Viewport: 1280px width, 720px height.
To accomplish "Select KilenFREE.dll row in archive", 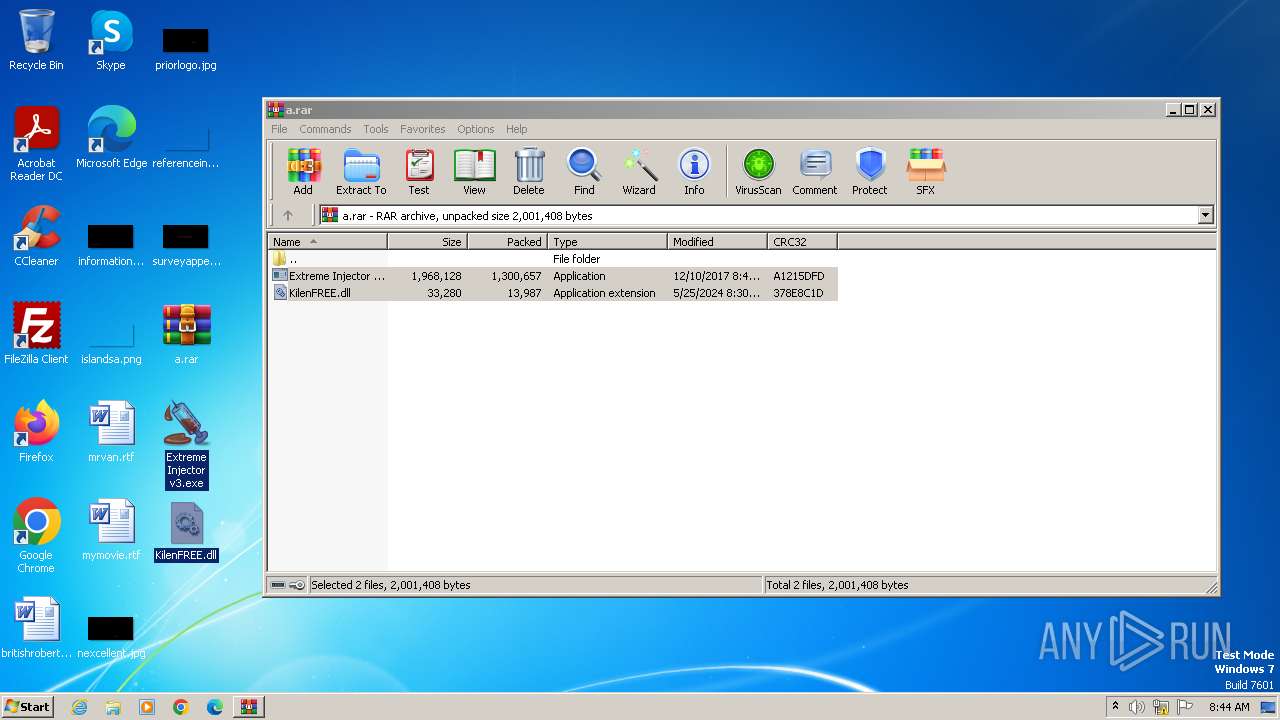I will pyautogui.click(x=552, y=293).
